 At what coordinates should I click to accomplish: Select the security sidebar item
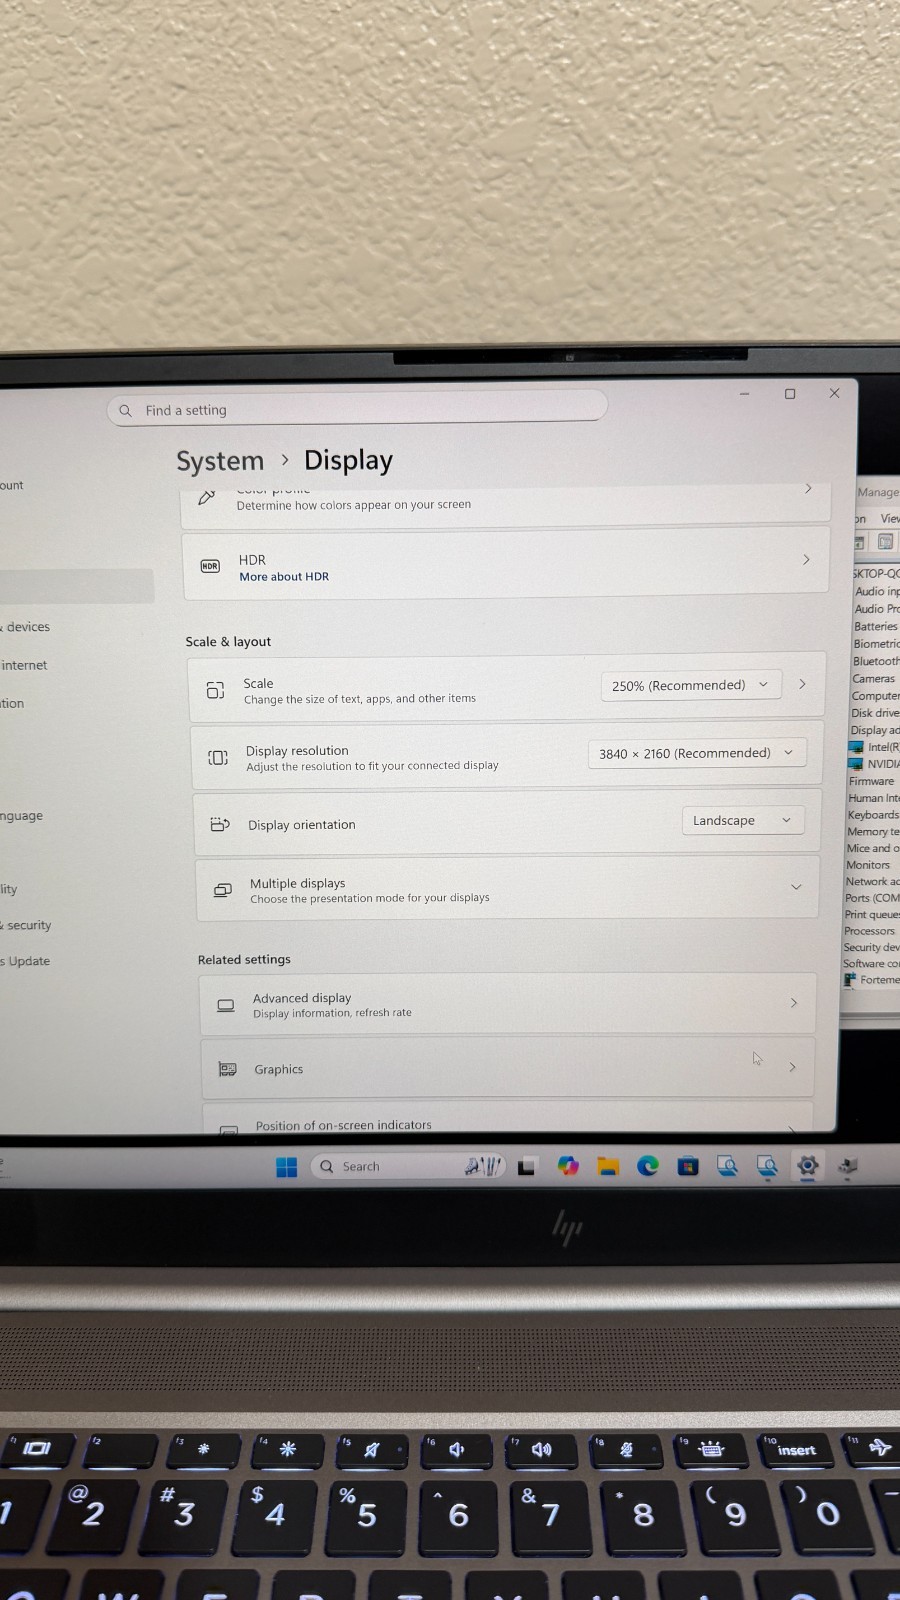pyautogui.click(x=27, y=925)
